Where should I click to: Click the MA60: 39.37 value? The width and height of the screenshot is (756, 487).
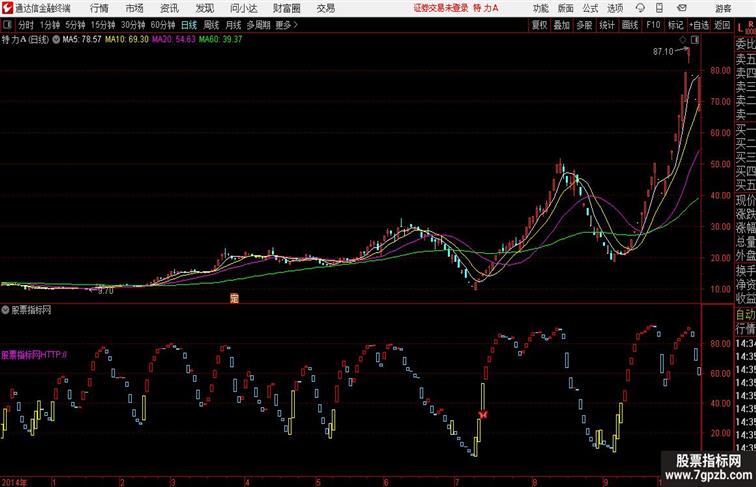pyautogui.click(x=220, y=40)
